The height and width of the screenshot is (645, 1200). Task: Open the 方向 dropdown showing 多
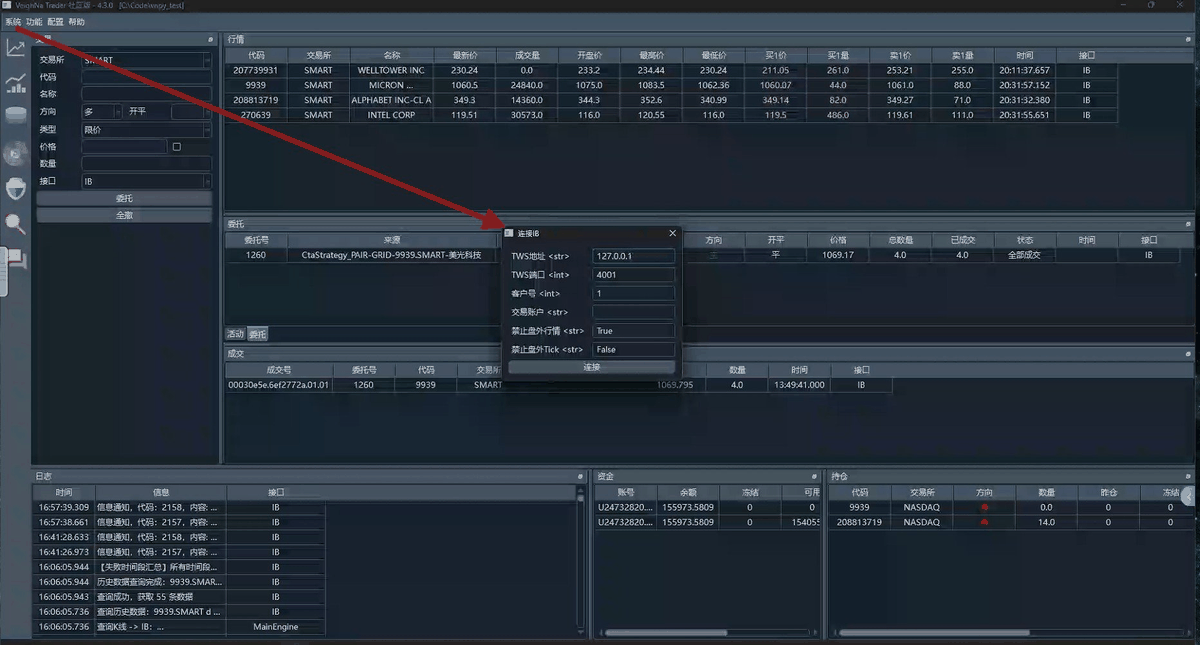[x=102, y=112]
